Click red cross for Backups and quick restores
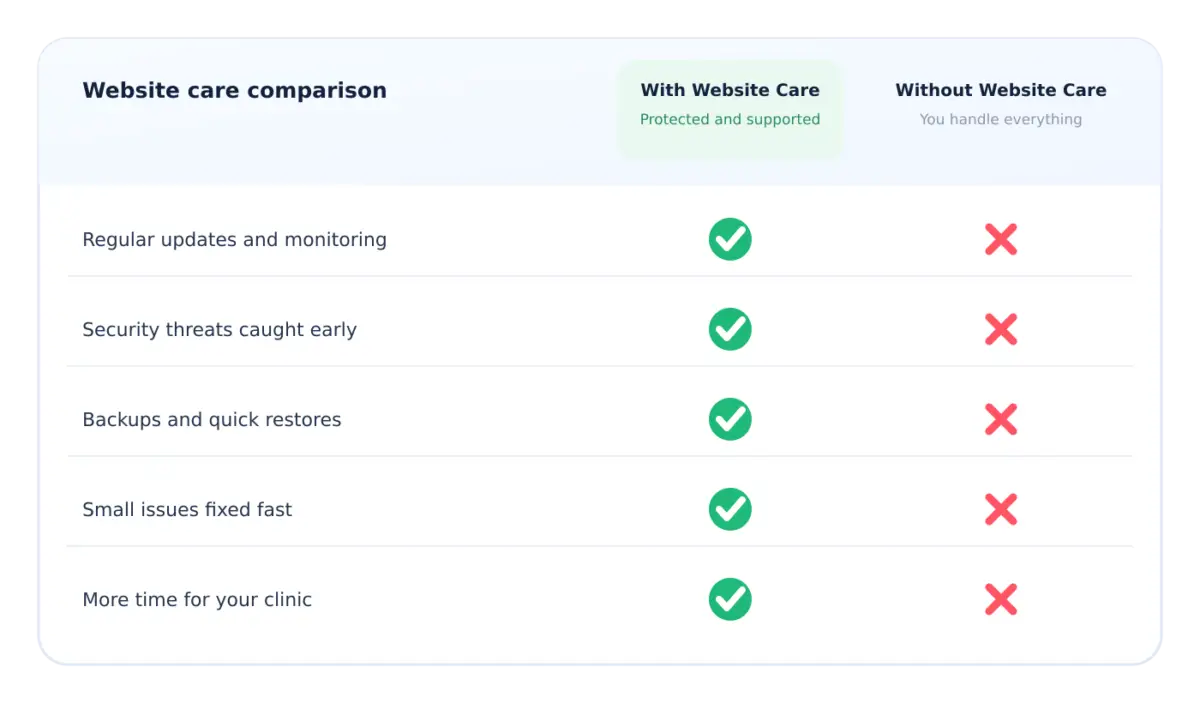The height and width of the screenshot is (703, 1200). click(1001, 419)
